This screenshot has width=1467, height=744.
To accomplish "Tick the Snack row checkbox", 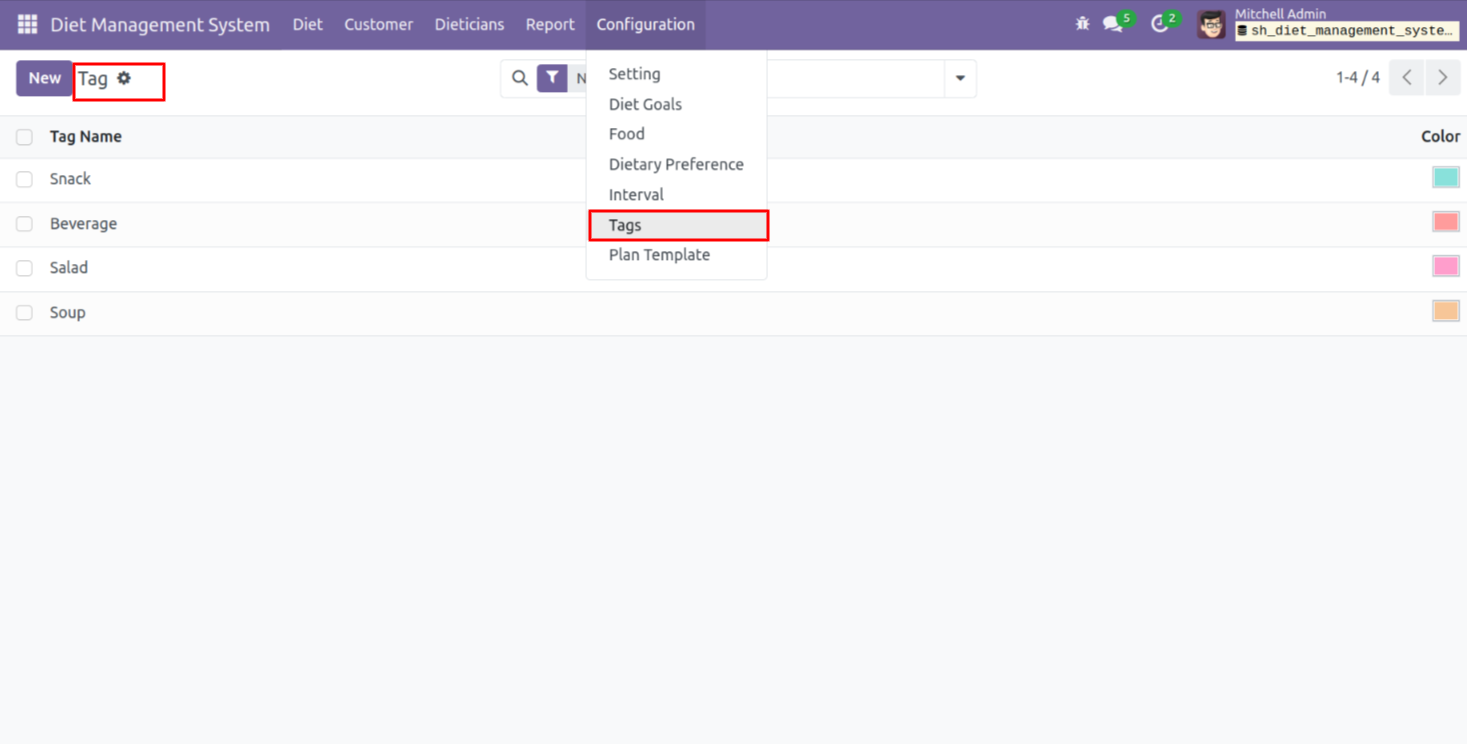I will coord(25,180).
